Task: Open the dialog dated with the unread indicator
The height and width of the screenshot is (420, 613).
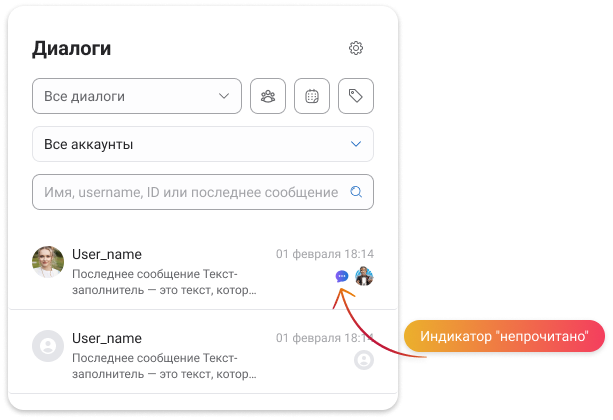Action: (203, 270)
